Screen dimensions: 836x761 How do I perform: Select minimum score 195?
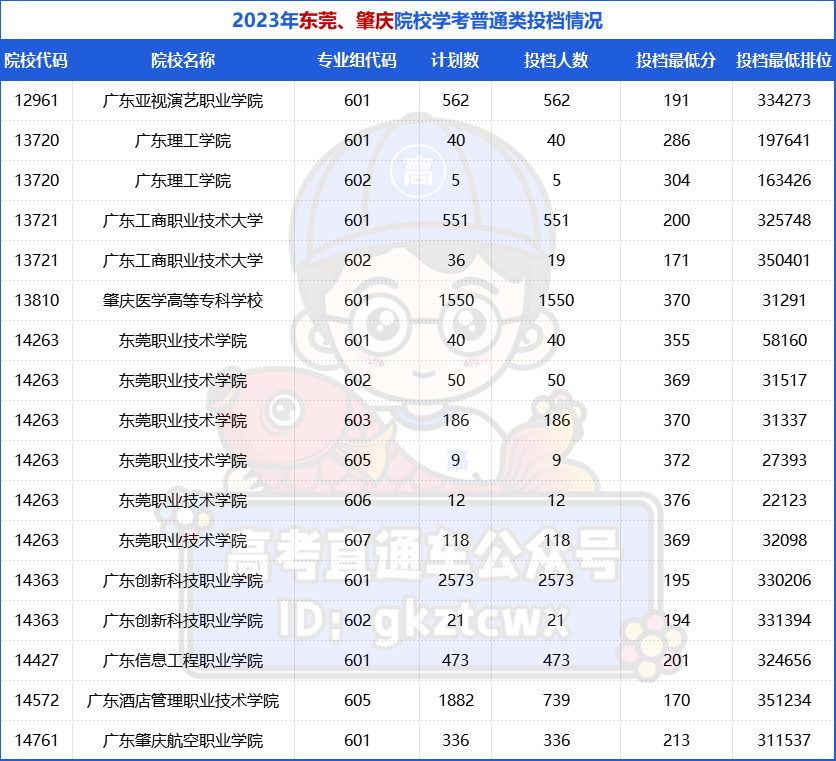tap(676, 580)
